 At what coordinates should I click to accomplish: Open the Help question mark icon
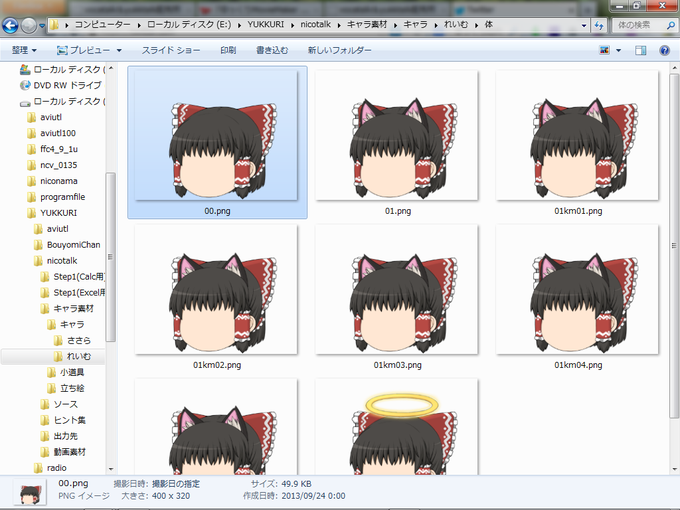tap(664, 50)
